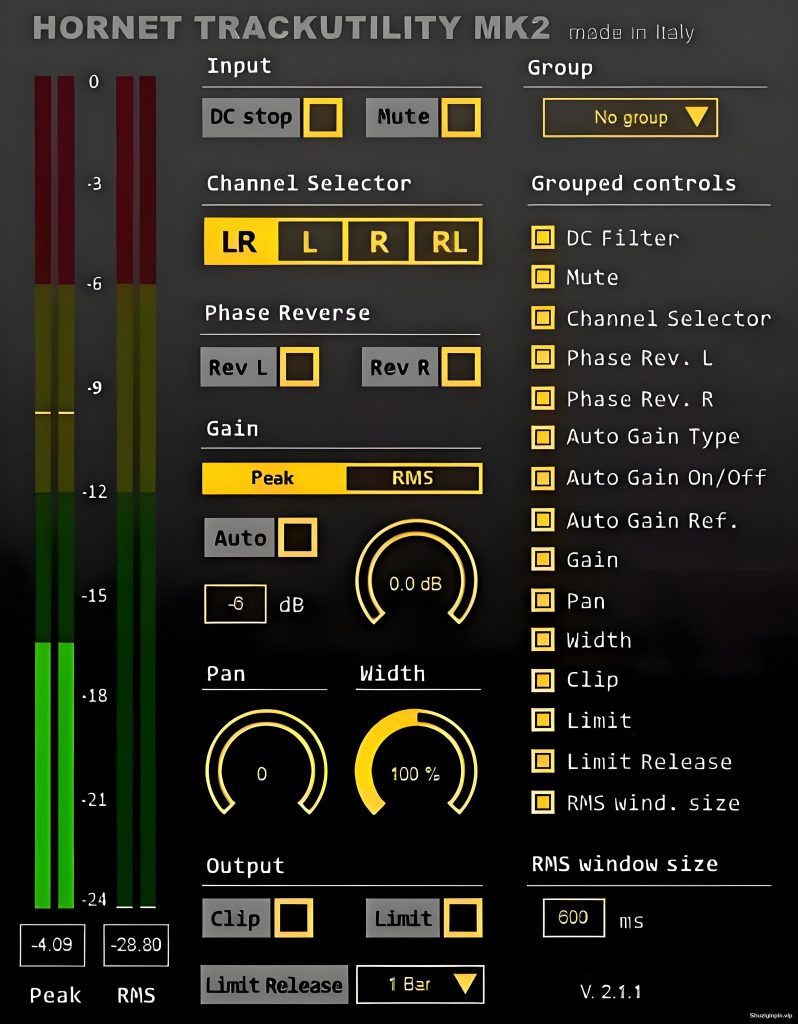Click the RMS value readout -28.80
This screenshot has width=798, height=1024.
click(136, 944)
